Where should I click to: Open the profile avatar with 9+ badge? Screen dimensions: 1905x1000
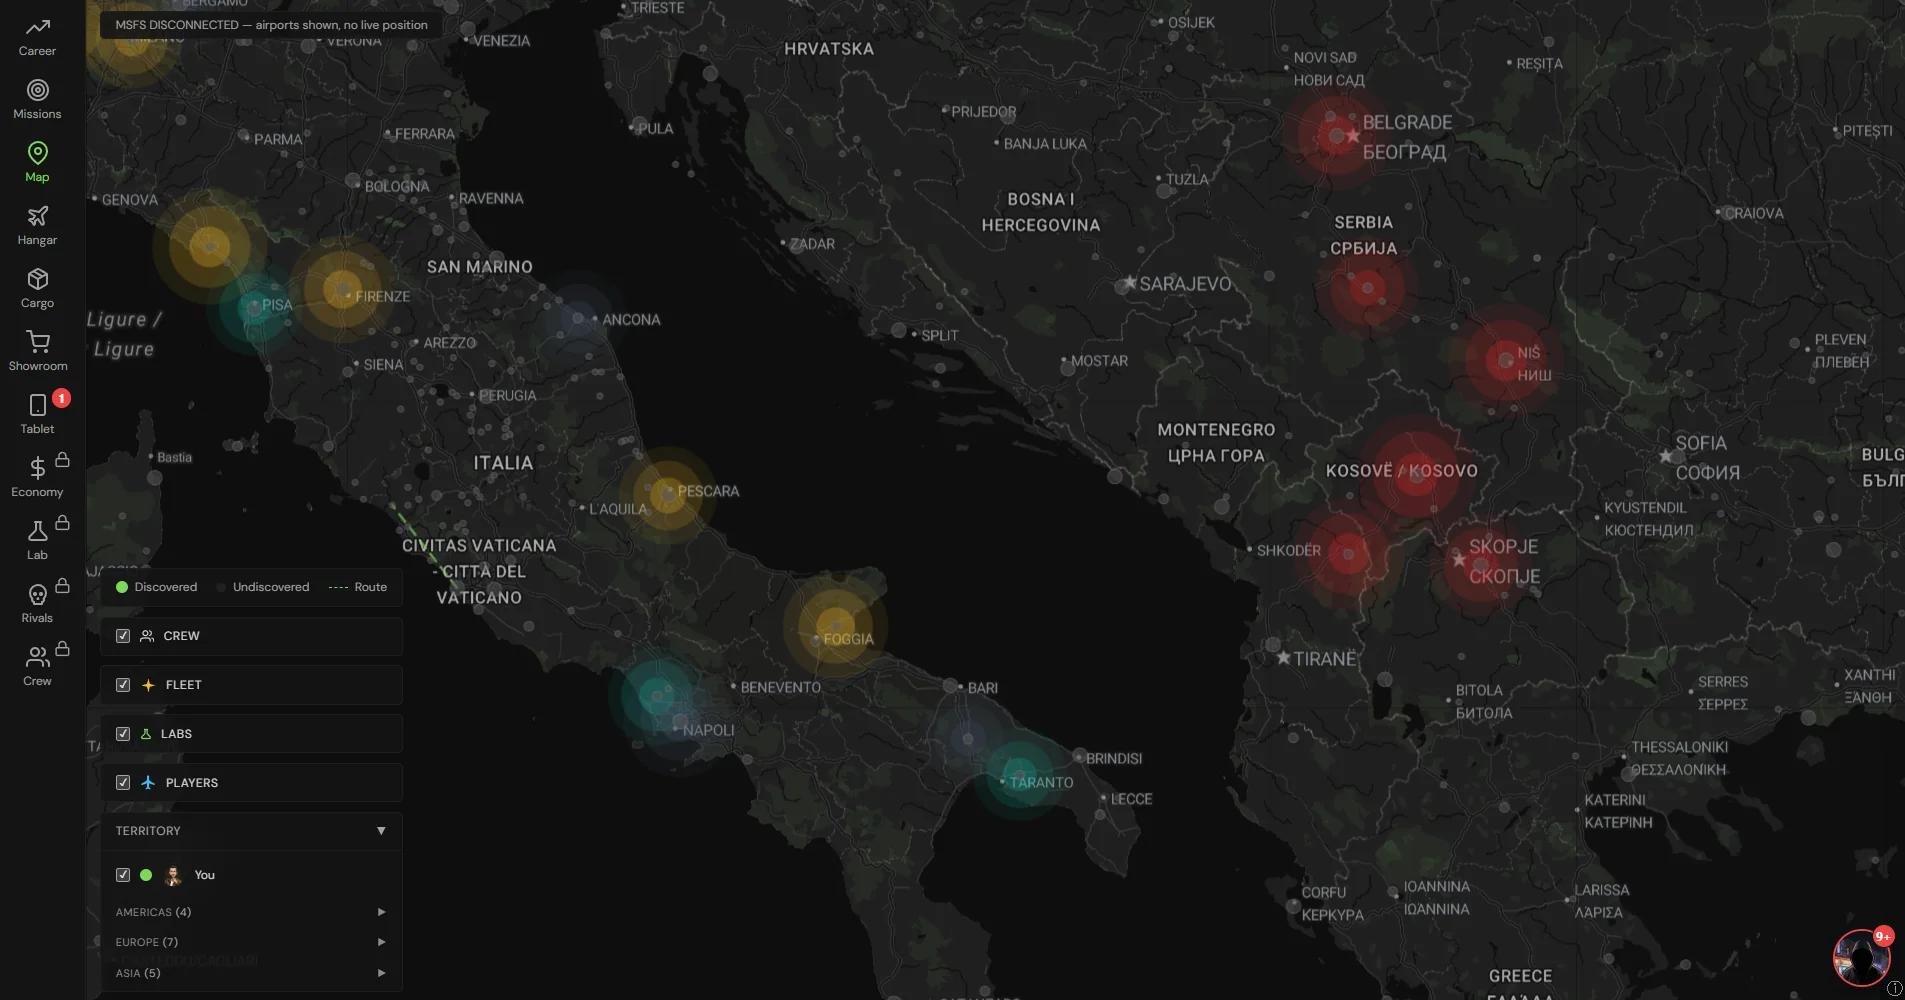1861,958
